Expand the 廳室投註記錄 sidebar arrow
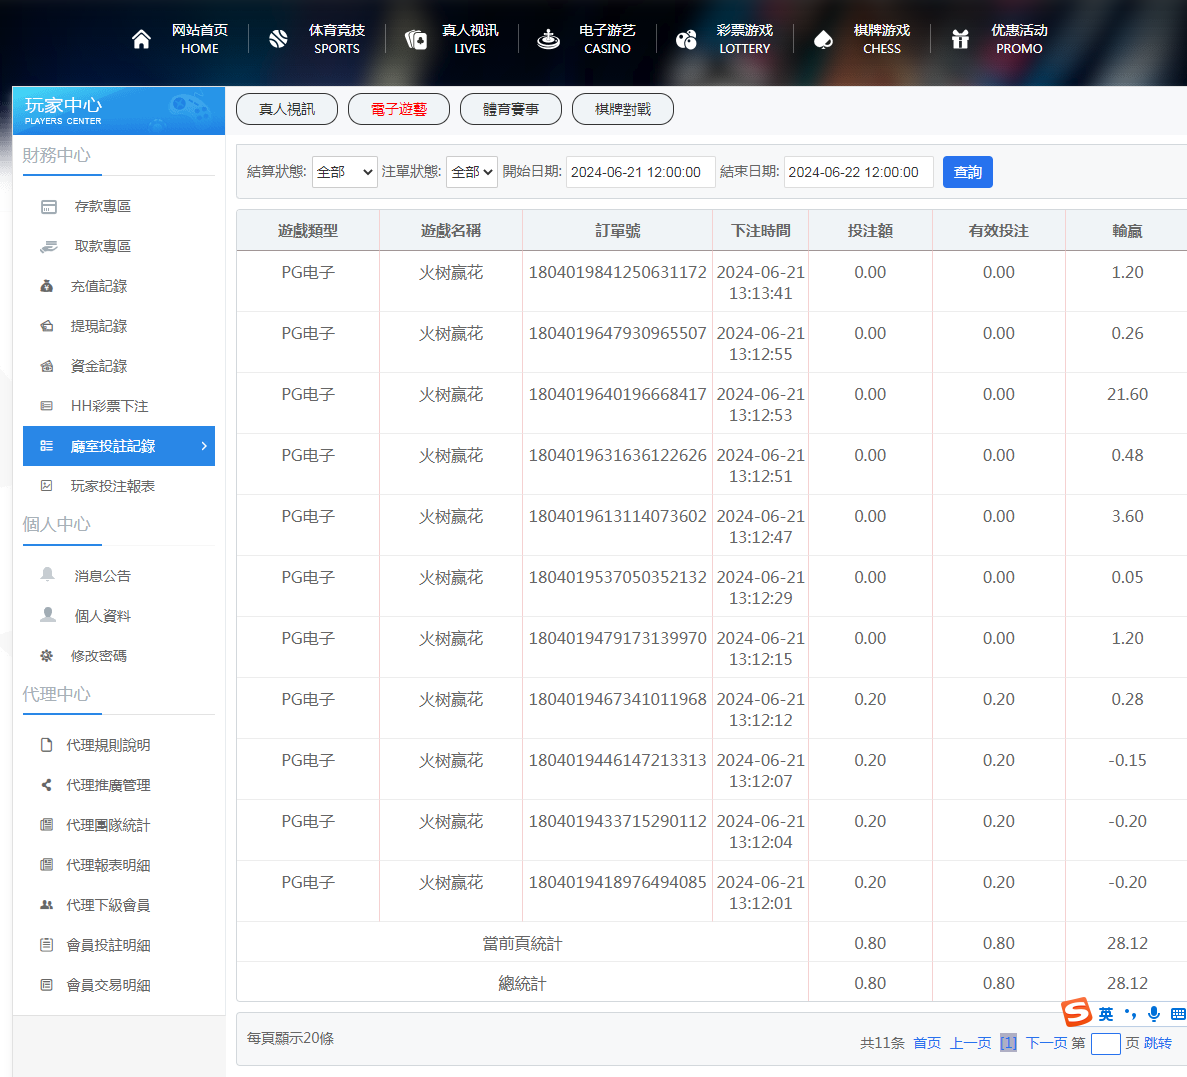 click(204, 446)
